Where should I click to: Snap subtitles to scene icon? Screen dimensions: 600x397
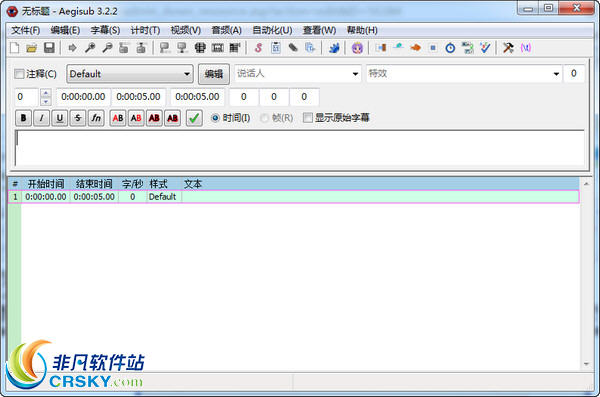[217, 48]
